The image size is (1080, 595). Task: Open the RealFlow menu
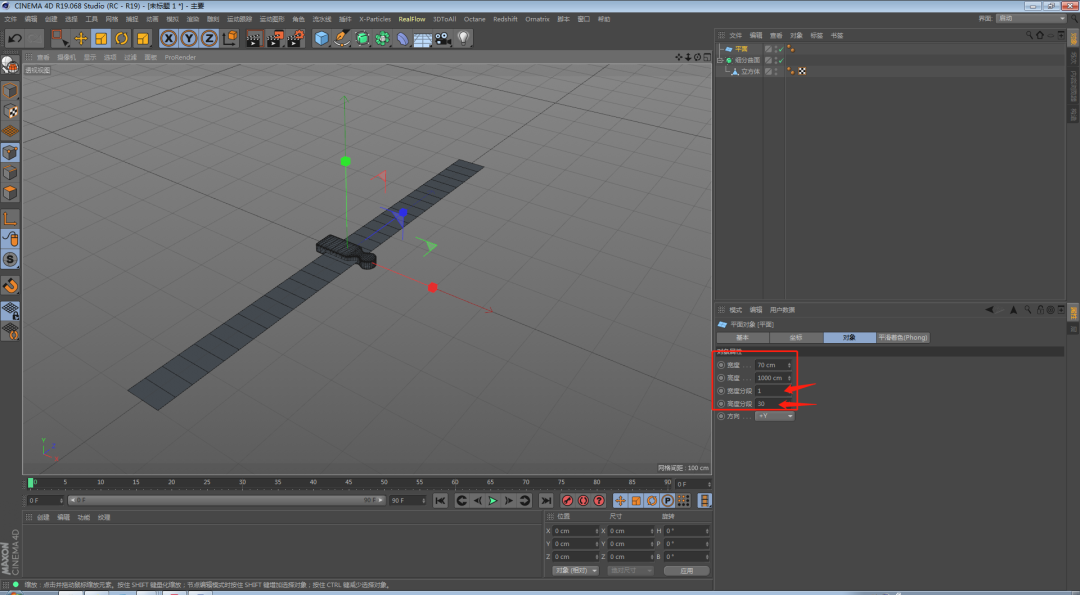pyautogui.click(x=411, y=19)
